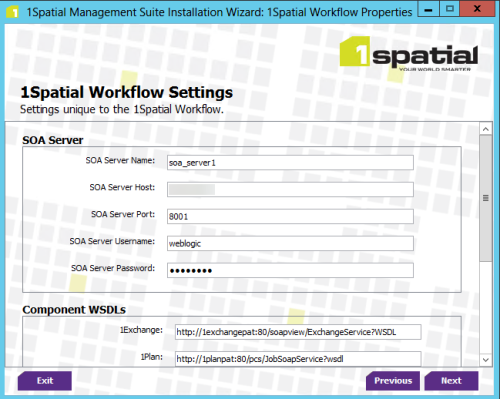Click the SOA Server Name label
This screenshot has width=500, height=399.
click(120, 160)
